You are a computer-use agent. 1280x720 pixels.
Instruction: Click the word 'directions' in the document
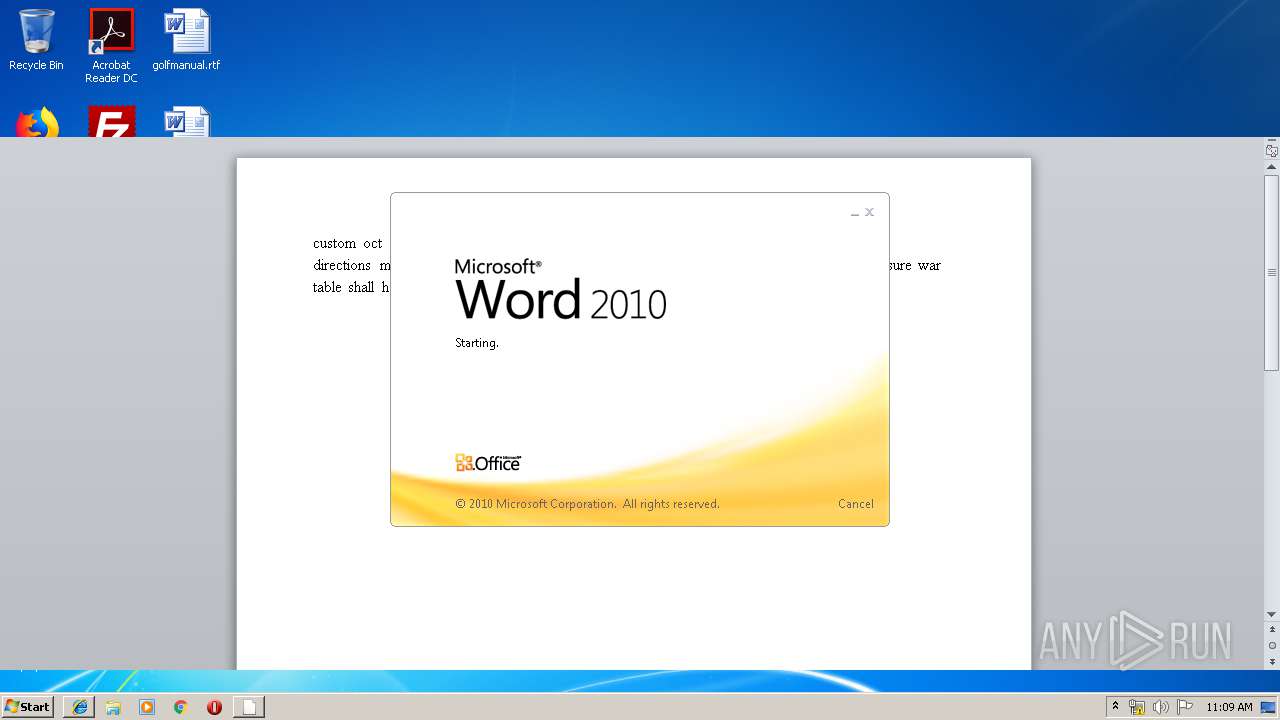pos(341,265)
